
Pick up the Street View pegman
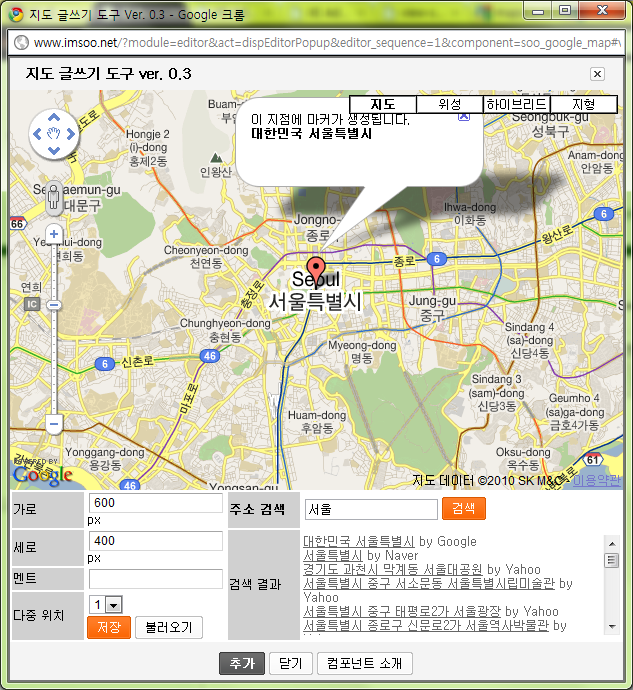click(54, 197)
